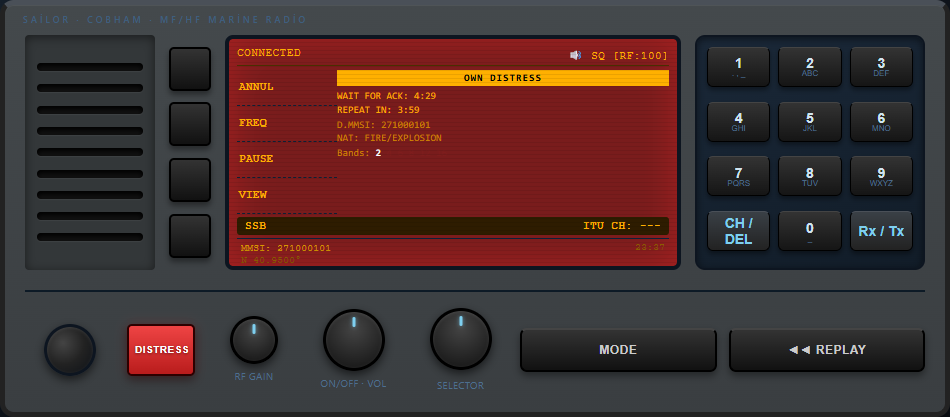Click the MMSI: 271000101 footer text
This screenshot has height=417, width=950.
click(286, 248)
